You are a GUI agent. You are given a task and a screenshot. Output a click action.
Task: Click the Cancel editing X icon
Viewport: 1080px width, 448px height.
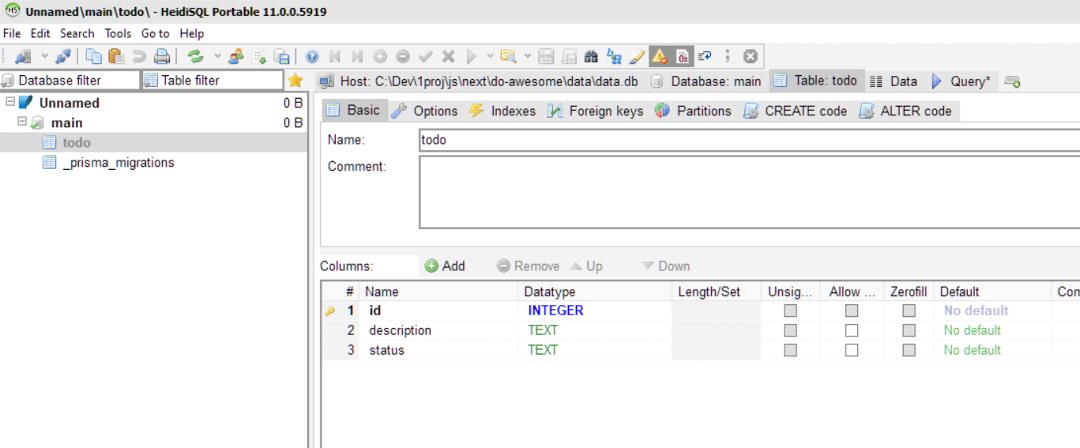(x=448, y=56)
